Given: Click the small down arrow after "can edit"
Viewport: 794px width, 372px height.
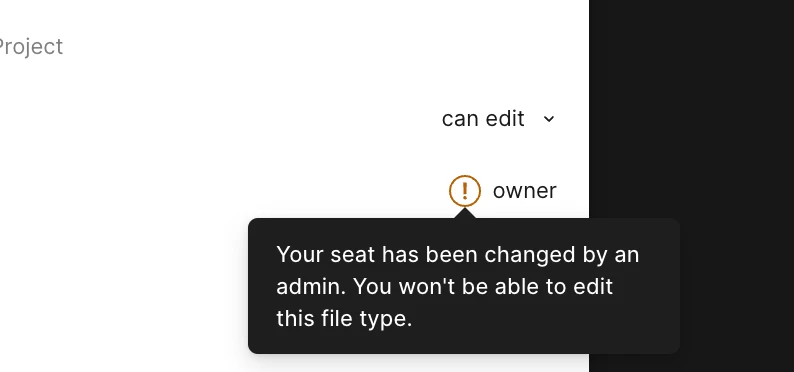Looking at the screenshot, I should click(x=549, y=119).
